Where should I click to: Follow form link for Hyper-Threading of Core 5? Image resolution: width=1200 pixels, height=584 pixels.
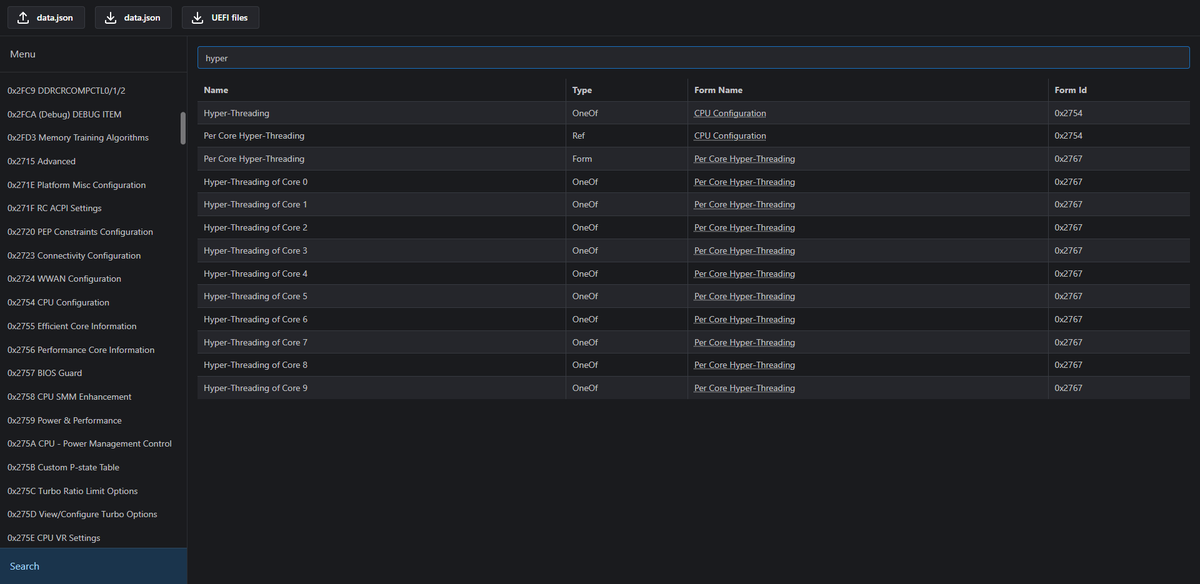click(x=745, y=297)
